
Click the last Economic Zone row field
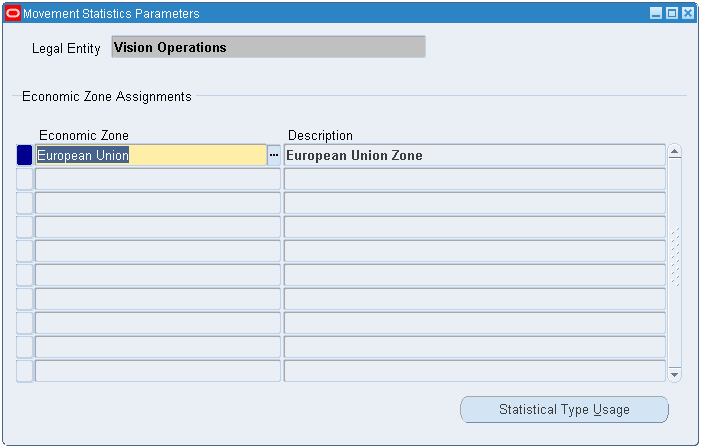pos(157,371)
